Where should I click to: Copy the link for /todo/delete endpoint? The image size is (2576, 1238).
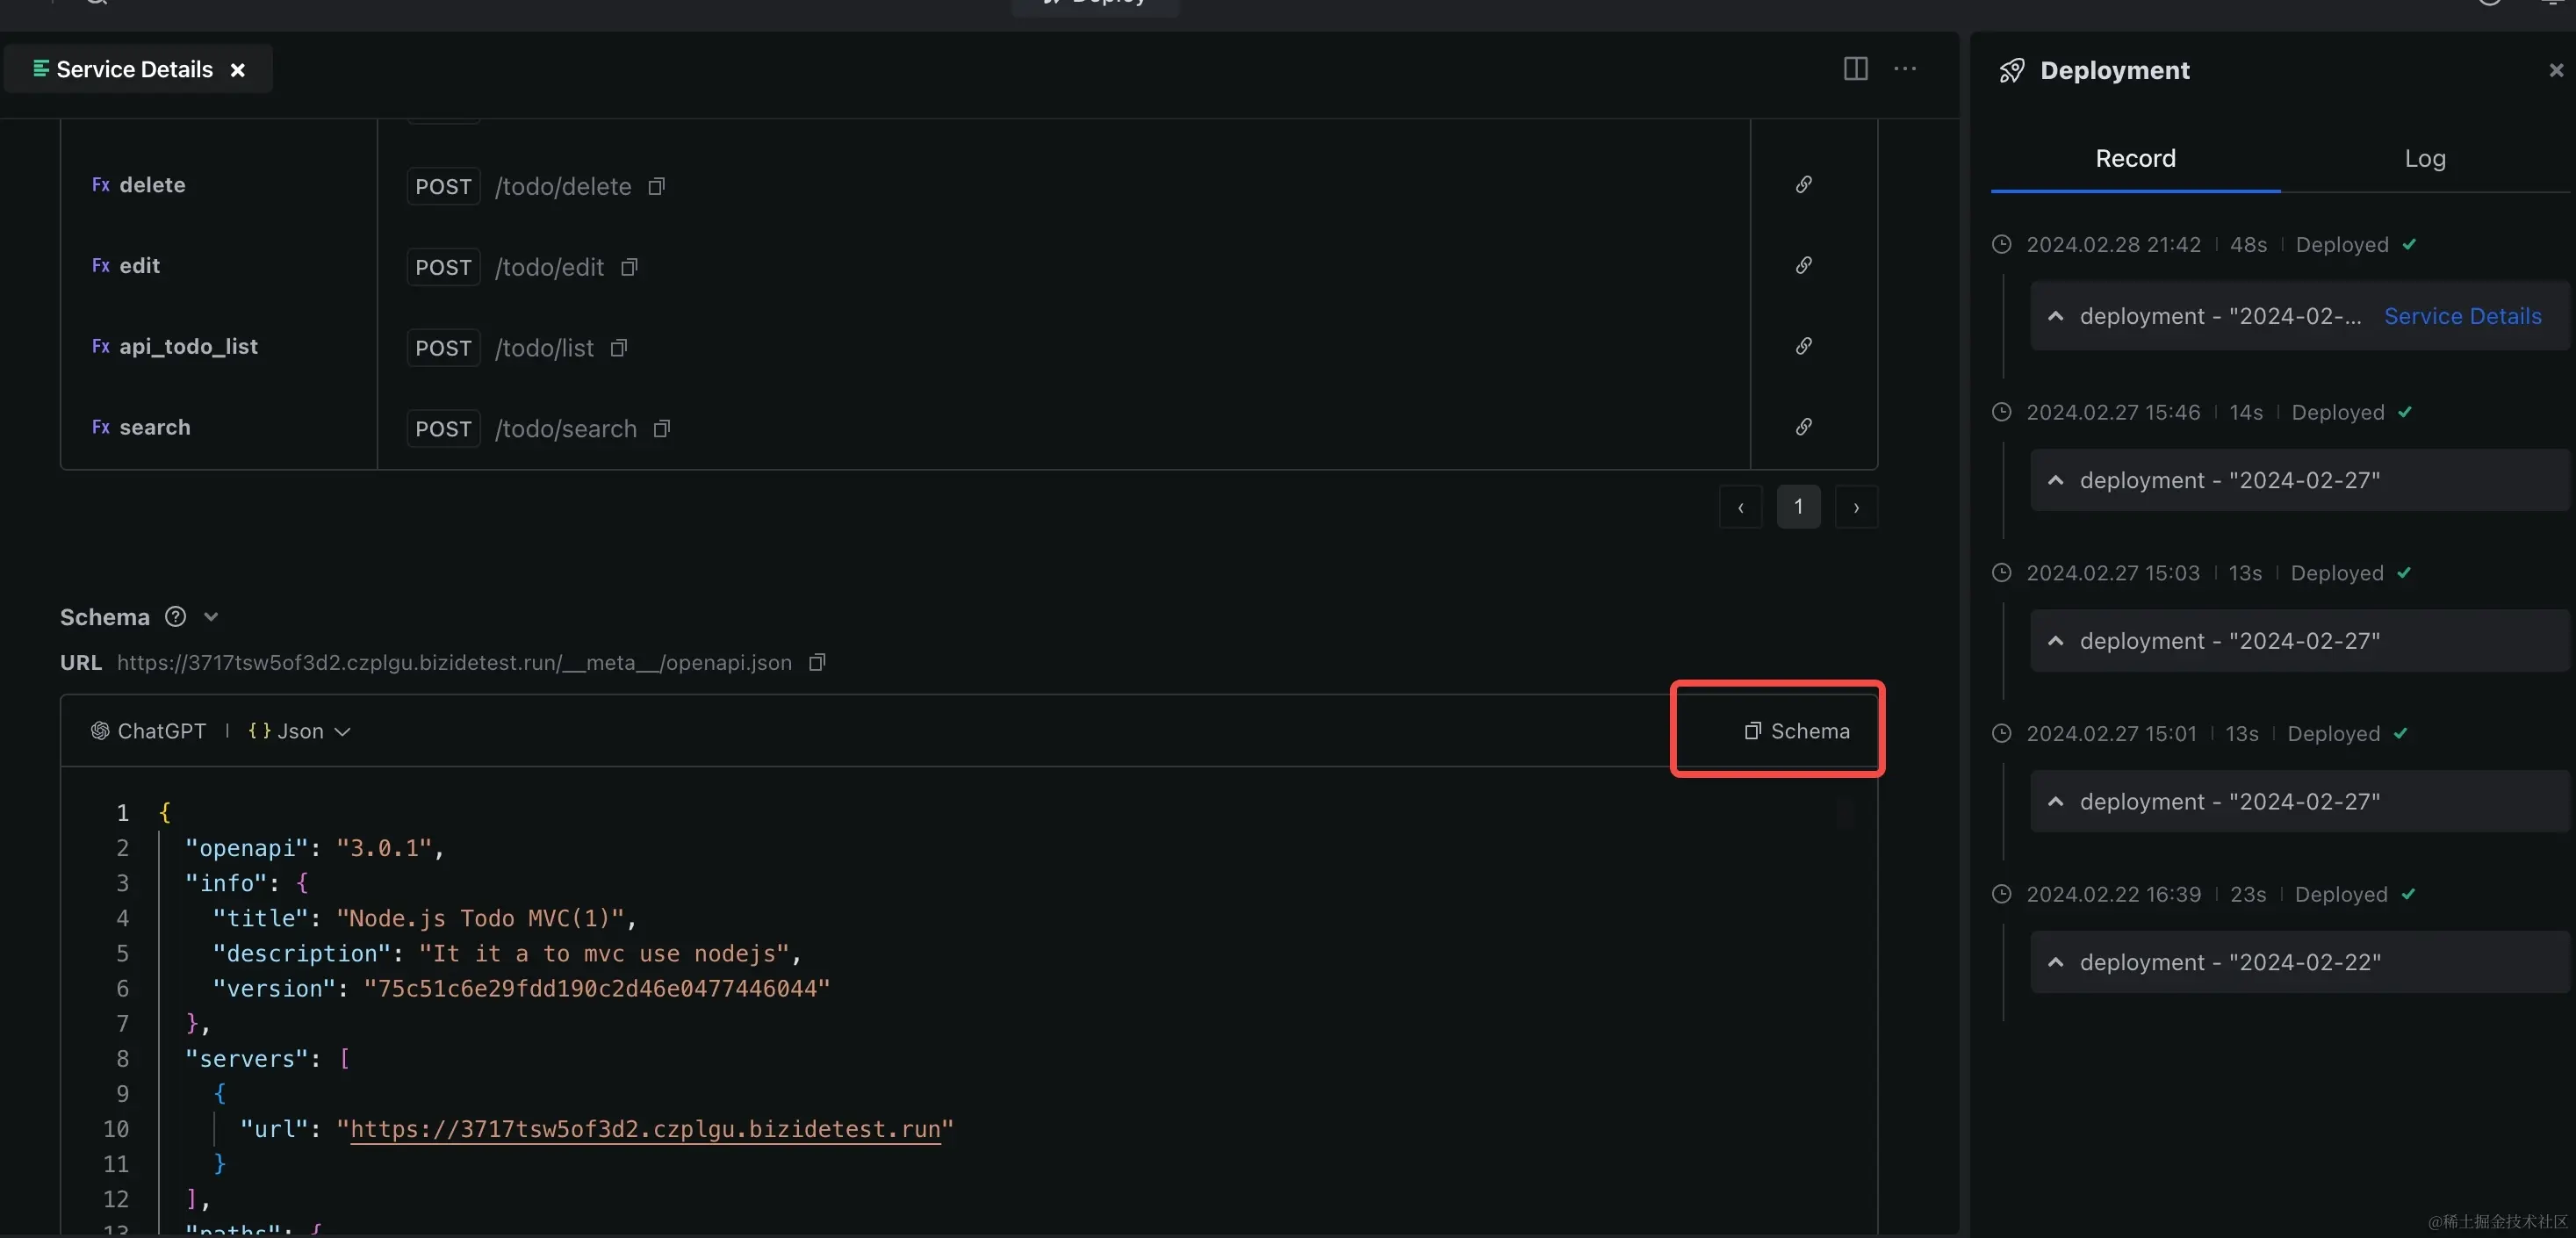tap(1803, 185)
